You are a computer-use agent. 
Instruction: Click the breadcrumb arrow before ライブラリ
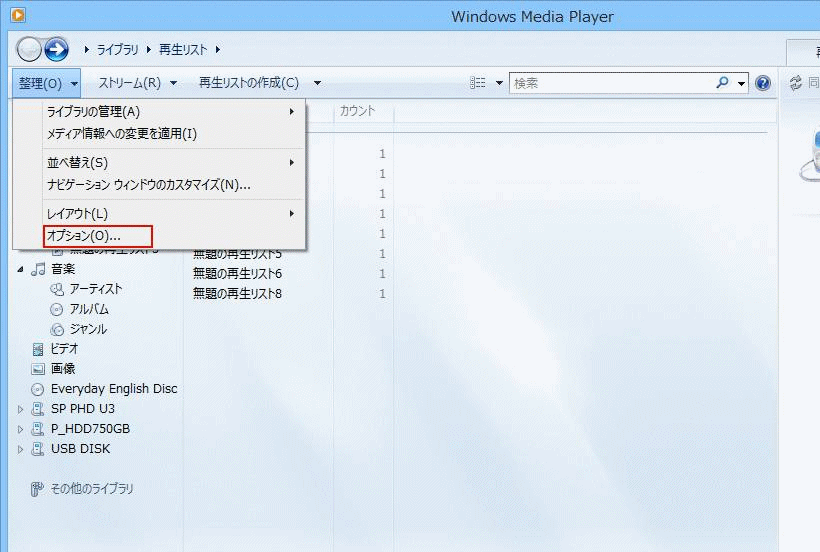pyautogui.click(x=87, y=50)
